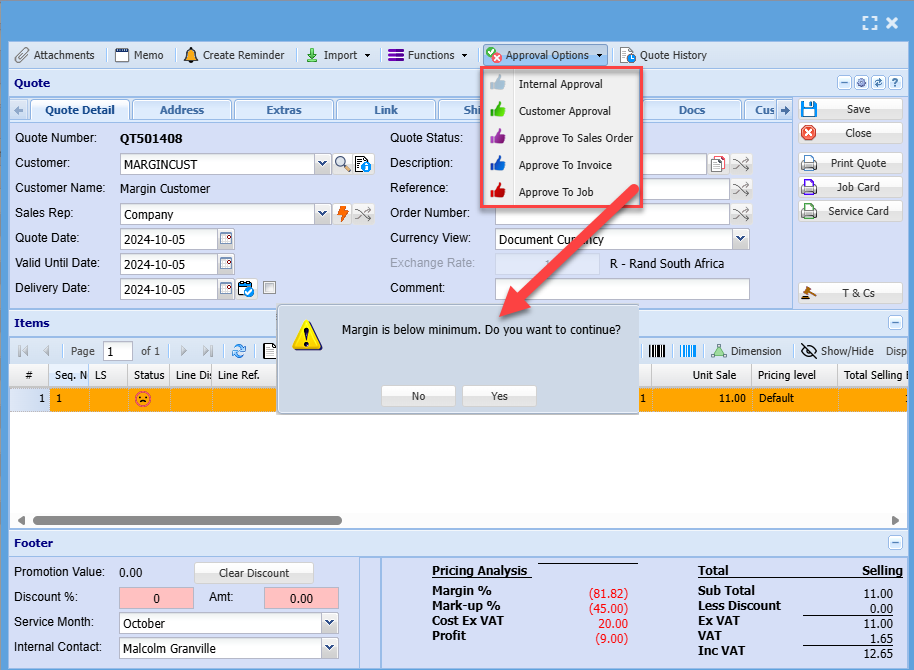914x670 pixels.
Task: Open the Currency View dropdown
Action: point(740,239)
